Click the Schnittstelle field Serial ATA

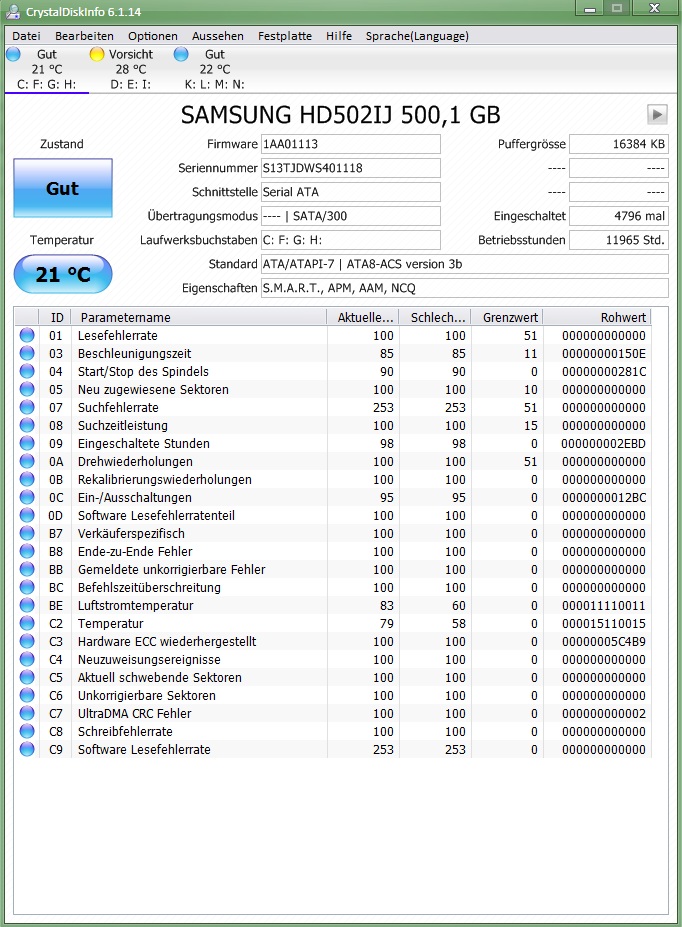click(x=350, y=192)
